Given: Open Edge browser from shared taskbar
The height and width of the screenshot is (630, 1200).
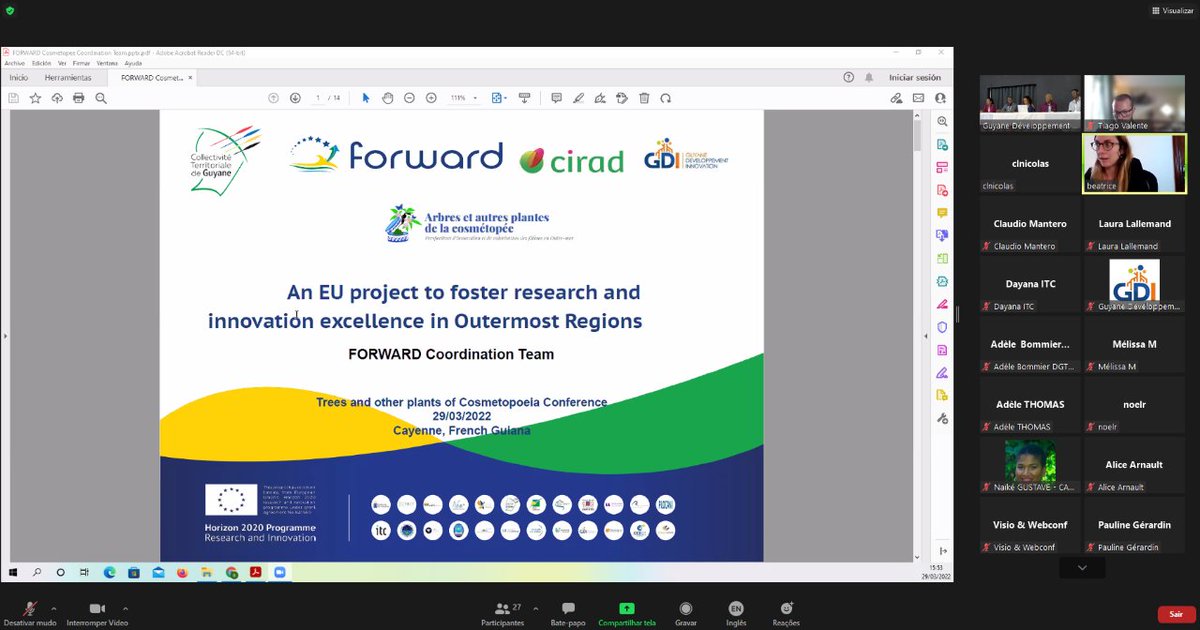Looking at the screenshot, I should (x=109, y=572).
